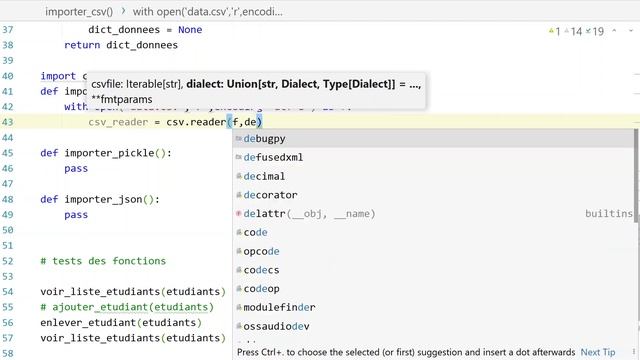Viewport: 640px width, 360px height.
Task: Select the opcode completion suggestion
Action: 434,251
